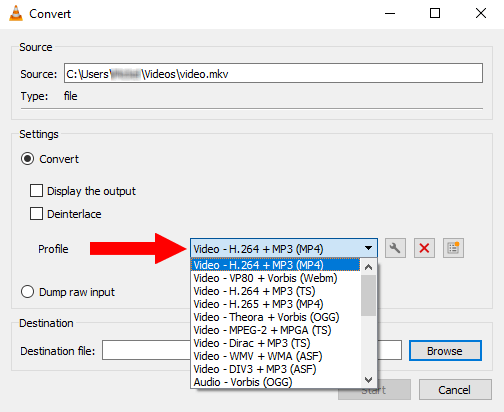Minimize the Convert window
Image resolution: width=504 pixels, height=412 pixels.
pyautogui.click(x=390, y=14)
